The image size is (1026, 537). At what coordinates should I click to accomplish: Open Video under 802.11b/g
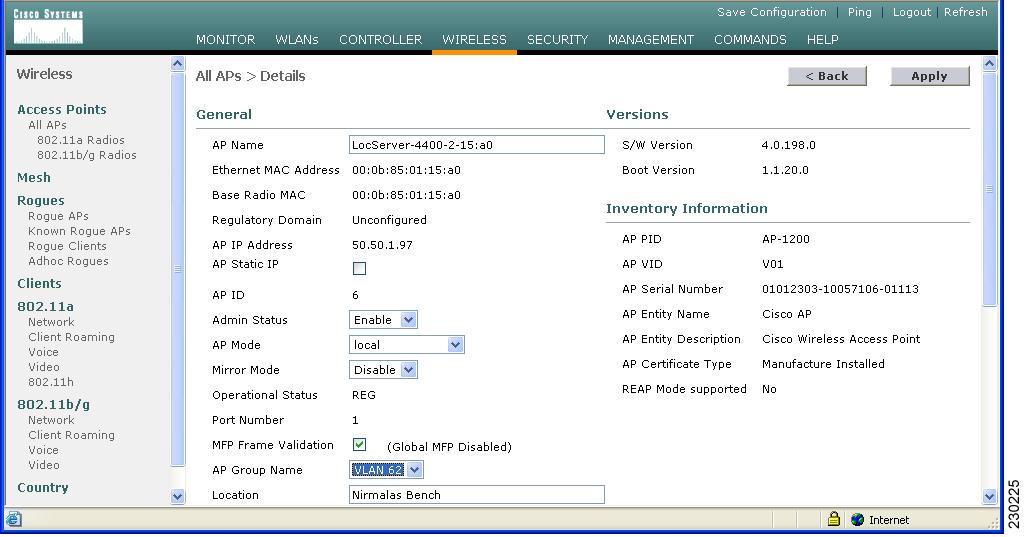tap(43, 465)
